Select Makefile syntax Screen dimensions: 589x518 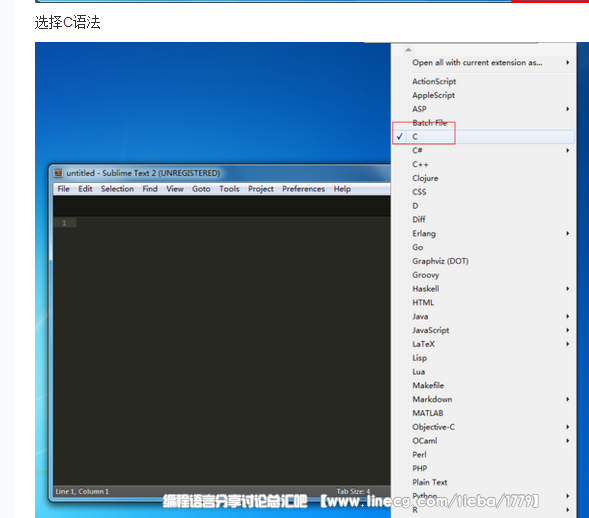483,385
